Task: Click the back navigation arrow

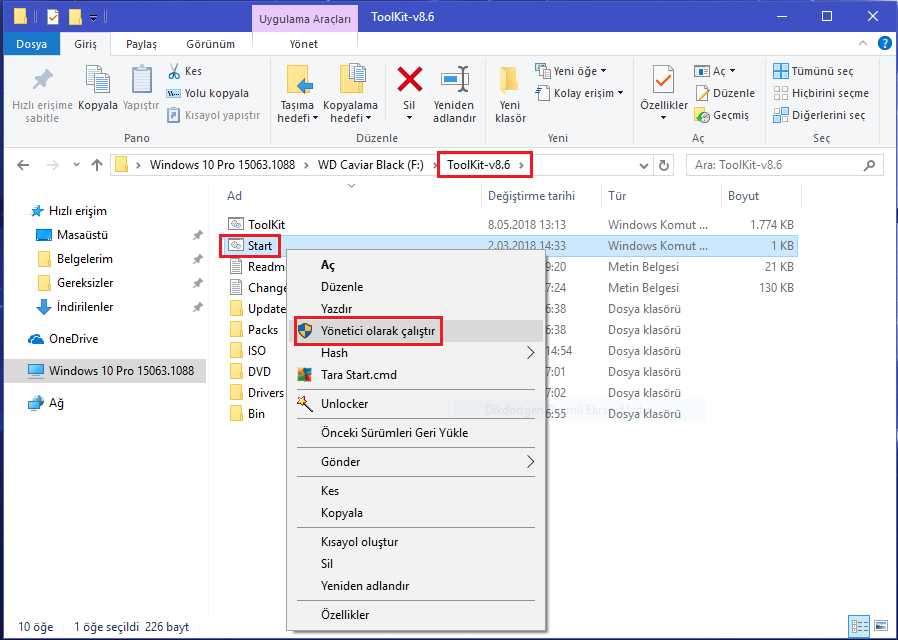Action: [23, 165]
